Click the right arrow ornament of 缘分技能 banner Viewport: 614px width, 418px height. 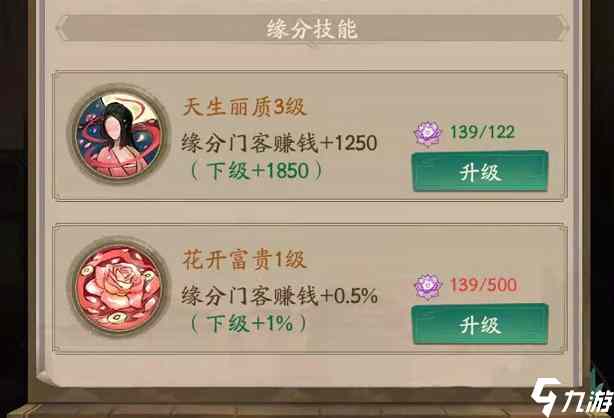562,28
